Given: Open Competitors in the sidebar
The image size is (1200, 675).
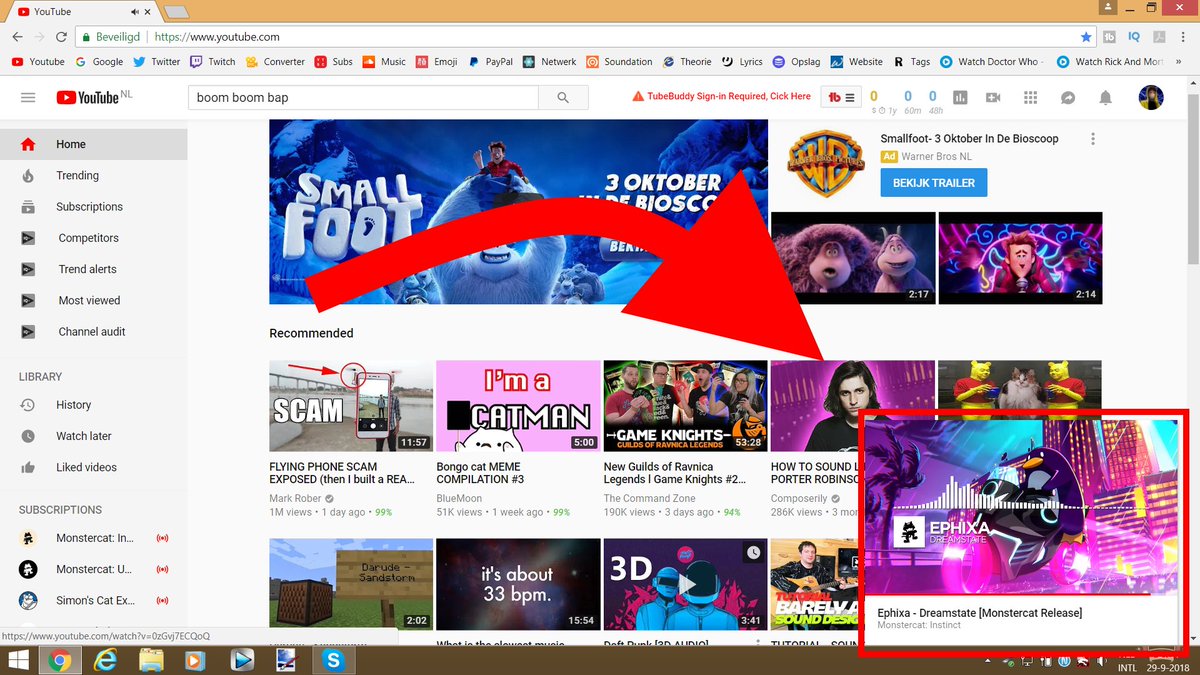Looking at the screenshot, I should click(93, 238).
